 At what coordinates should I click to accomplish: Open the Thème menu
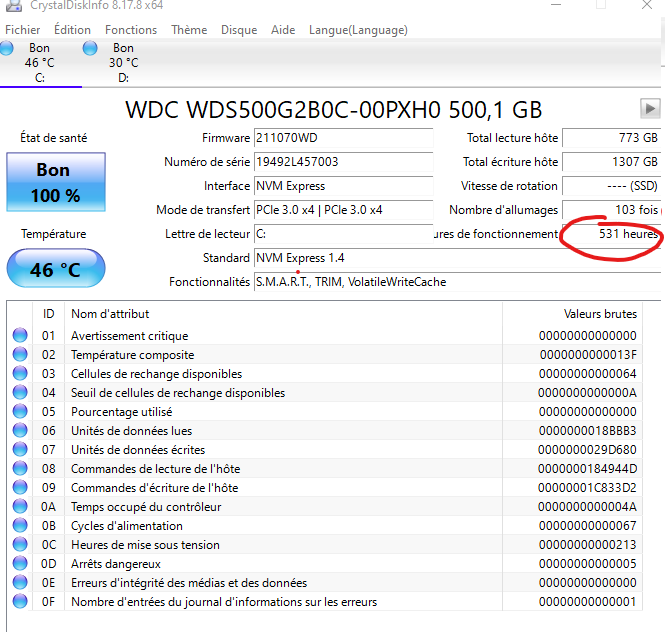189,30
